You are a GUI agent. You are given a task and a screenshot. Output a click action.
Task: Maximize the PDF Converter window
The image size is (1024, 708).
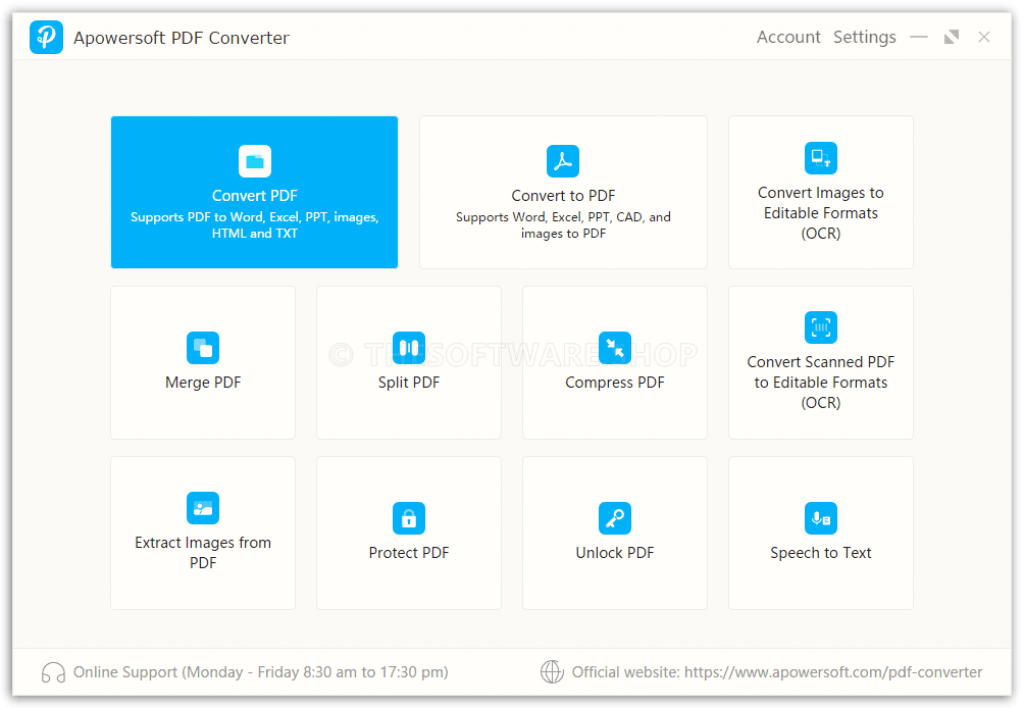point(952,37)
